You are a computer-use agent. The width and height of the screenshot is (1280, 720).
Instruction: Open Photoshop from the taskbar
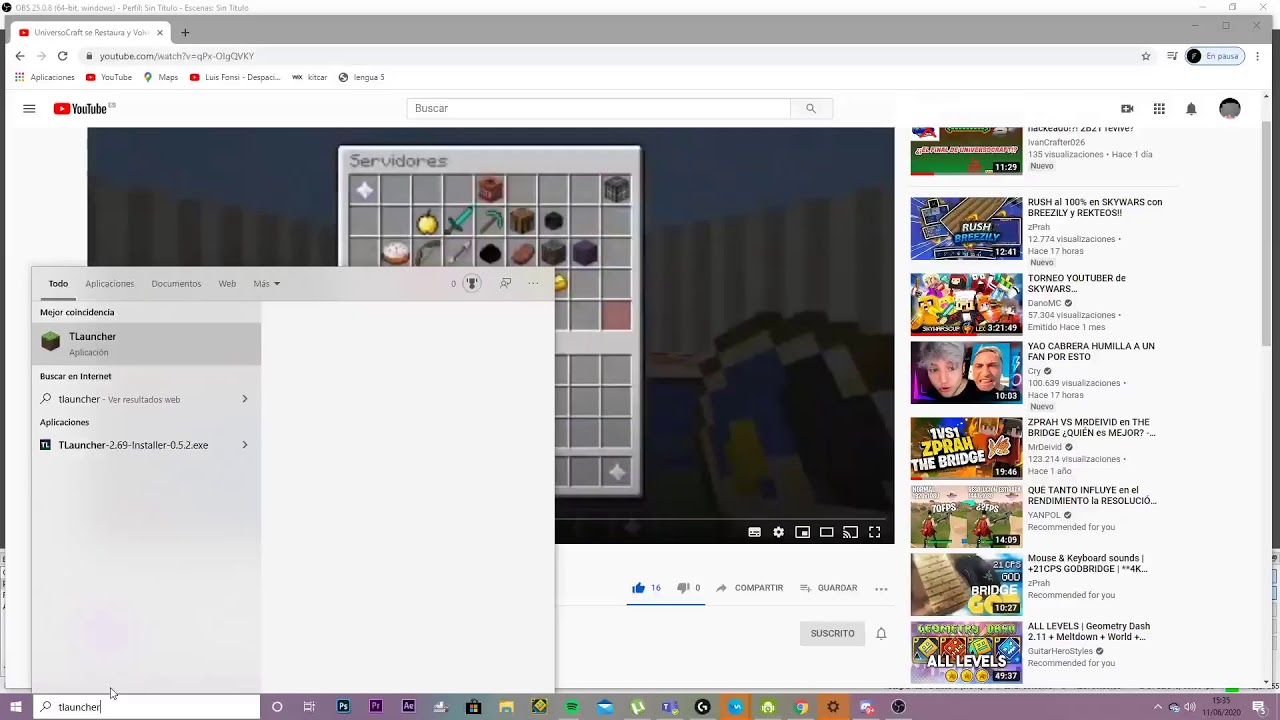pyautogui.click(x=343, y=707)
